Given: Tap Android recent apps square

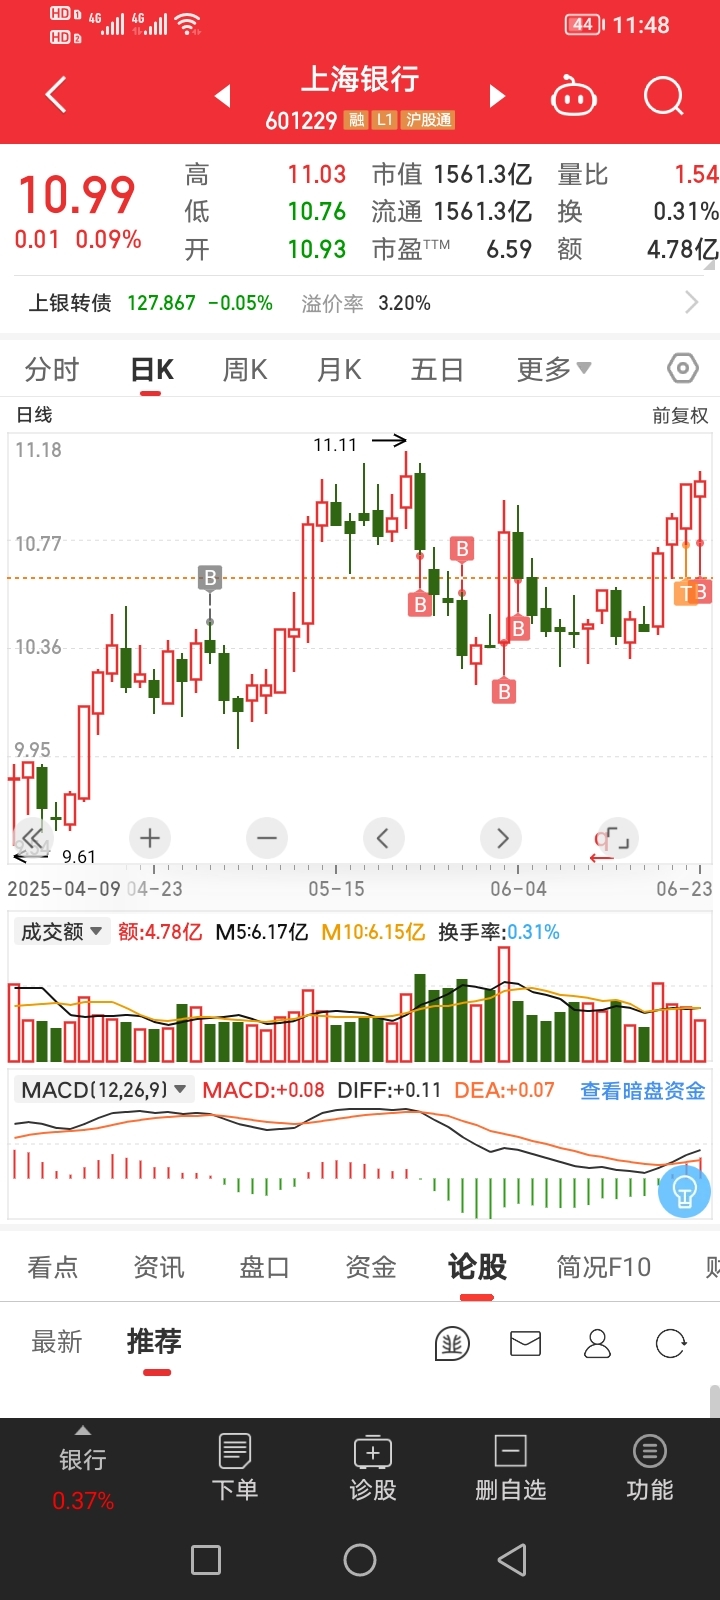Looking at the screenshot, I should (x=206, y=1560).
